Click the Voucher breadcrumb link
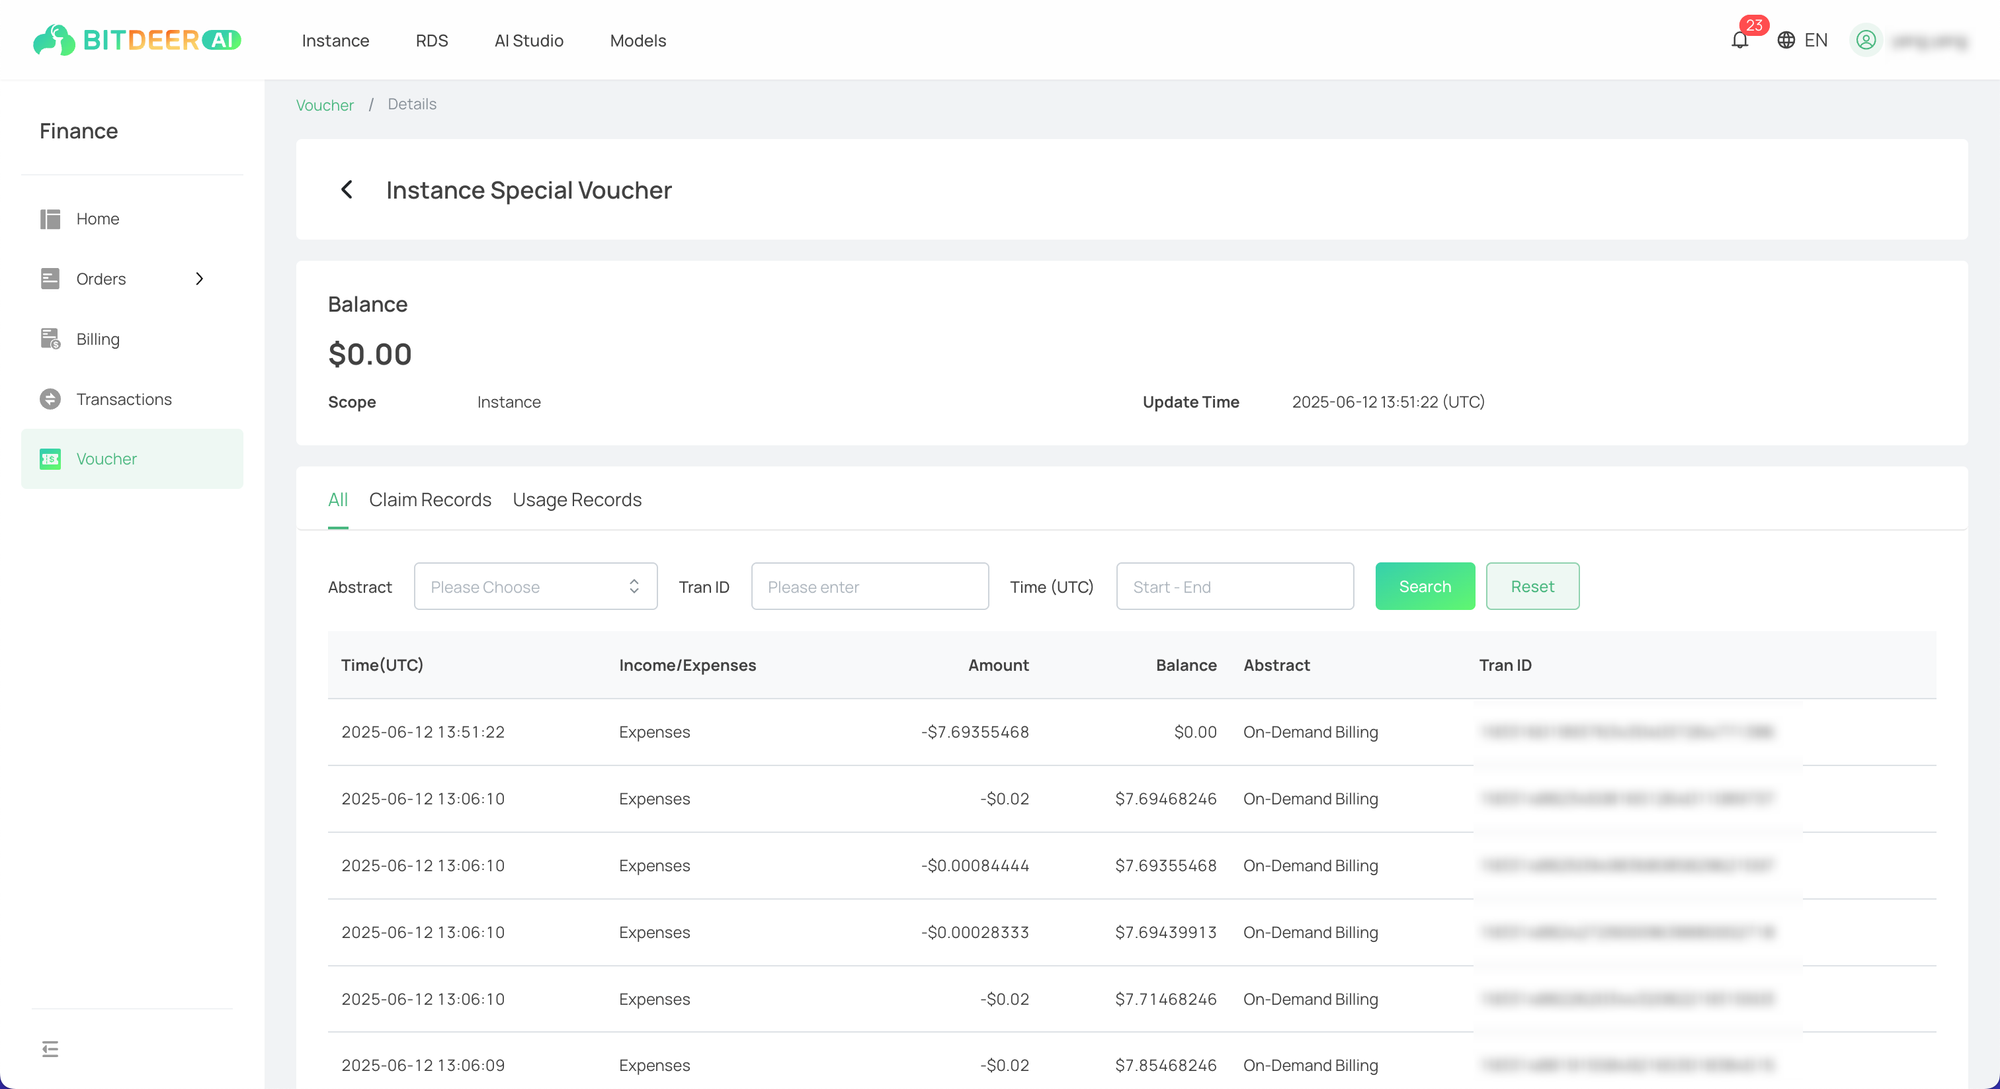Screen dimensions: 2000x1089 click(324, 105)
